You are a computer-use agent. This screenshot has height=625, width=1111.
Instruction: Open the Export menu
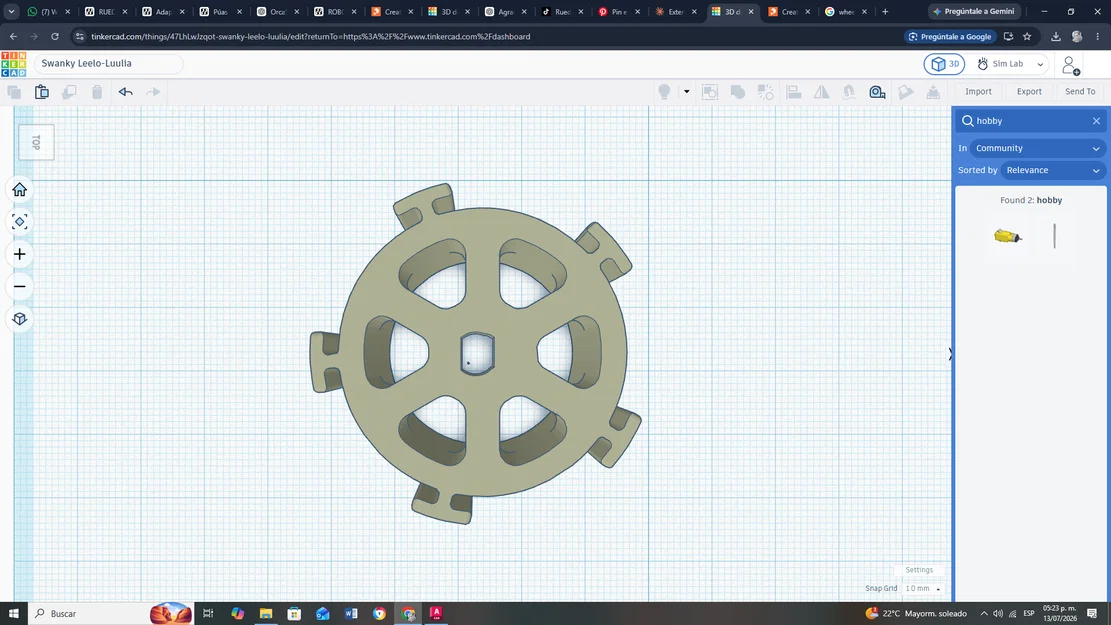1029,91
